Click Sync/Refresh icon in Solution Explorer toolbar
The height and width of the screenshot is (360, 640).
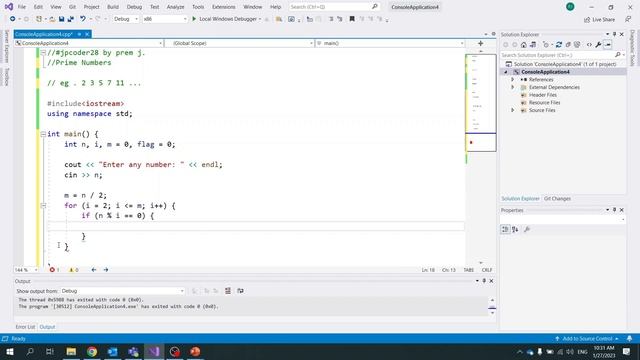point(559,45)
